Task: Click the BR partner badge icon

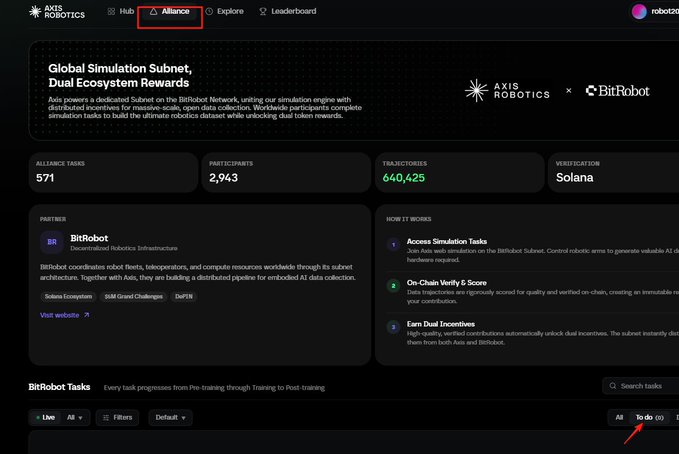Action: click(x=52, y=242)
